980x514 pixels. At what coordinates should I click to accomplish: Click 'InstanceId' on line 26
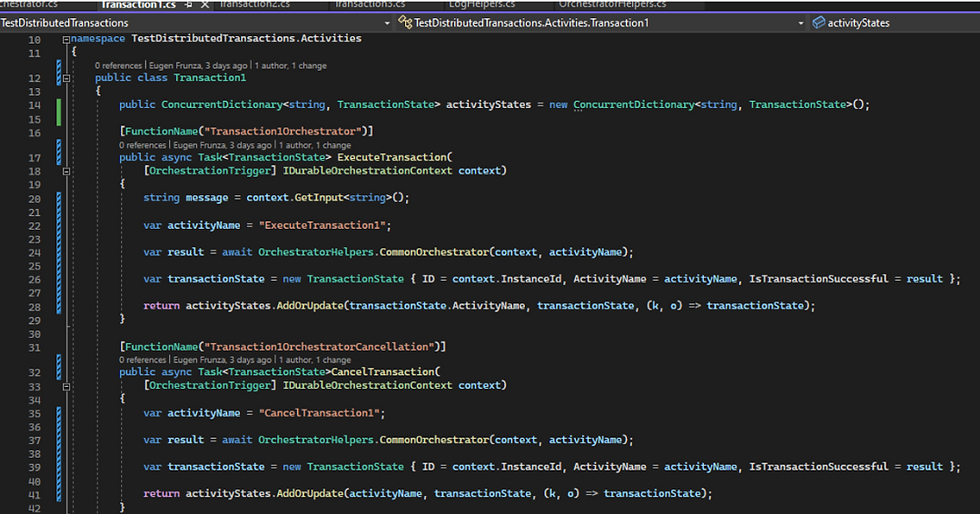(531, 280)
